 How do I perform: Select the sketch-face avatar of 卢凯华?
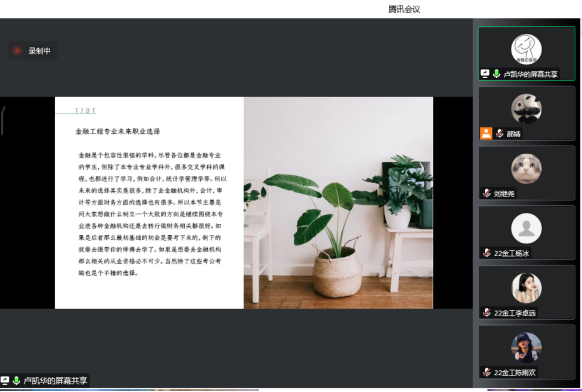[526, 49]
